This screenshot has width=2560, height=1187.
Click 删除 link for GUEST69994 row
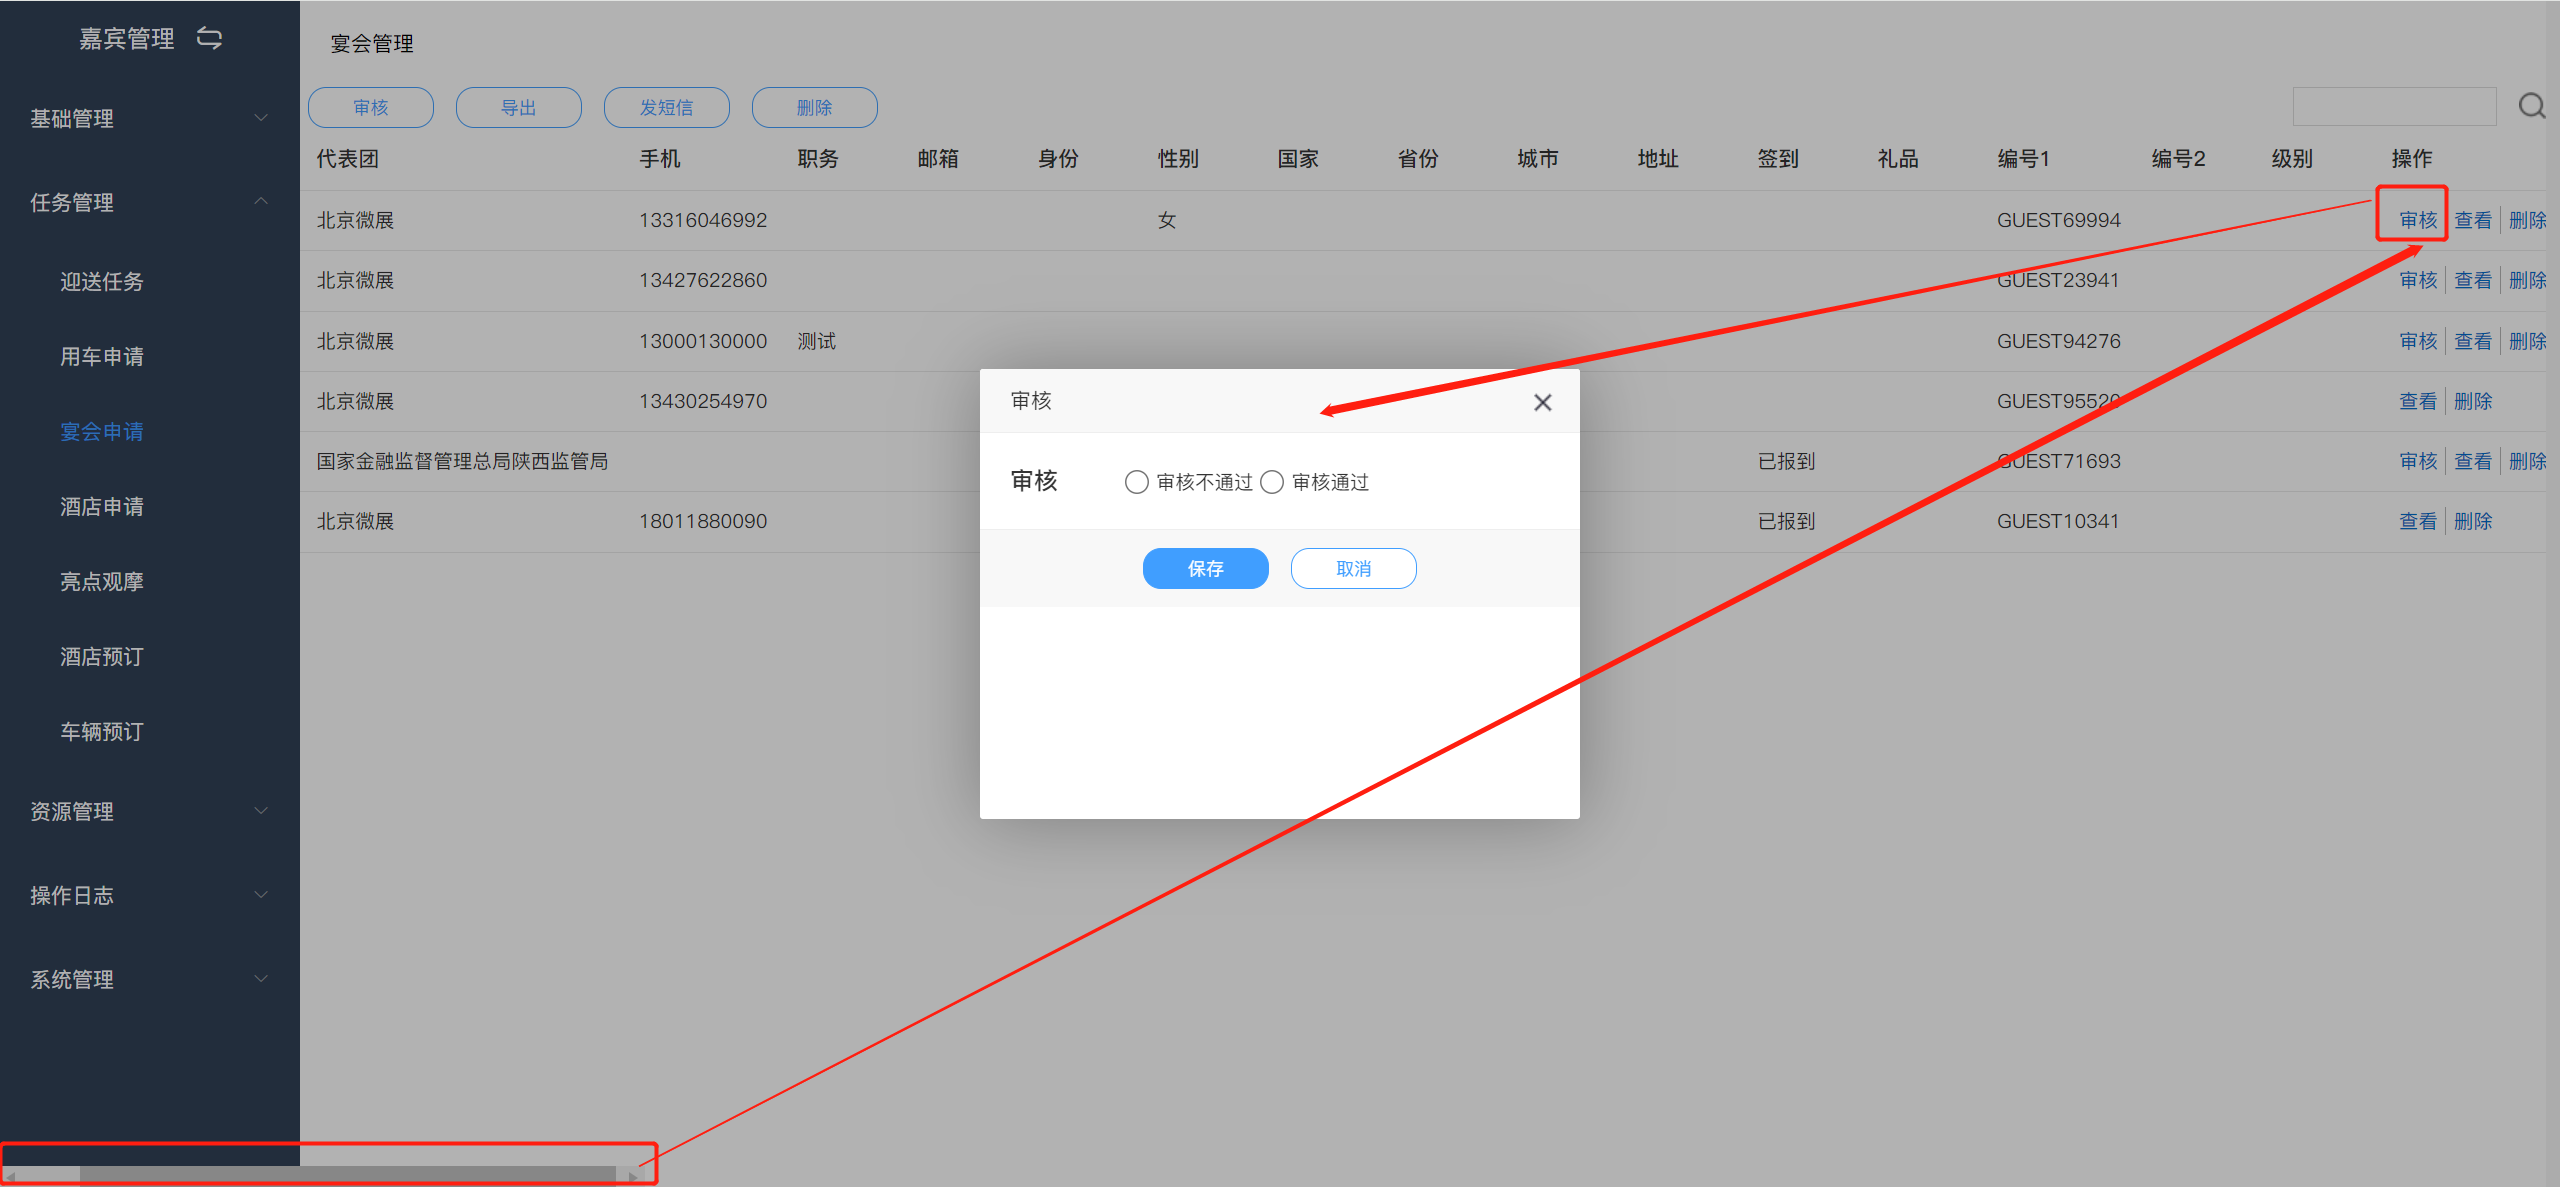point(2528,220)
